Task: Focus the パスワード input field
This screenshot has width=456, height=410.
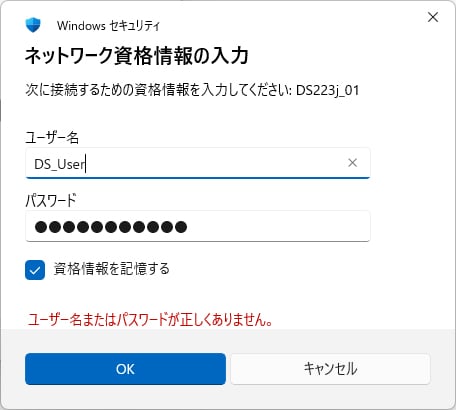Action: point(198,226)
